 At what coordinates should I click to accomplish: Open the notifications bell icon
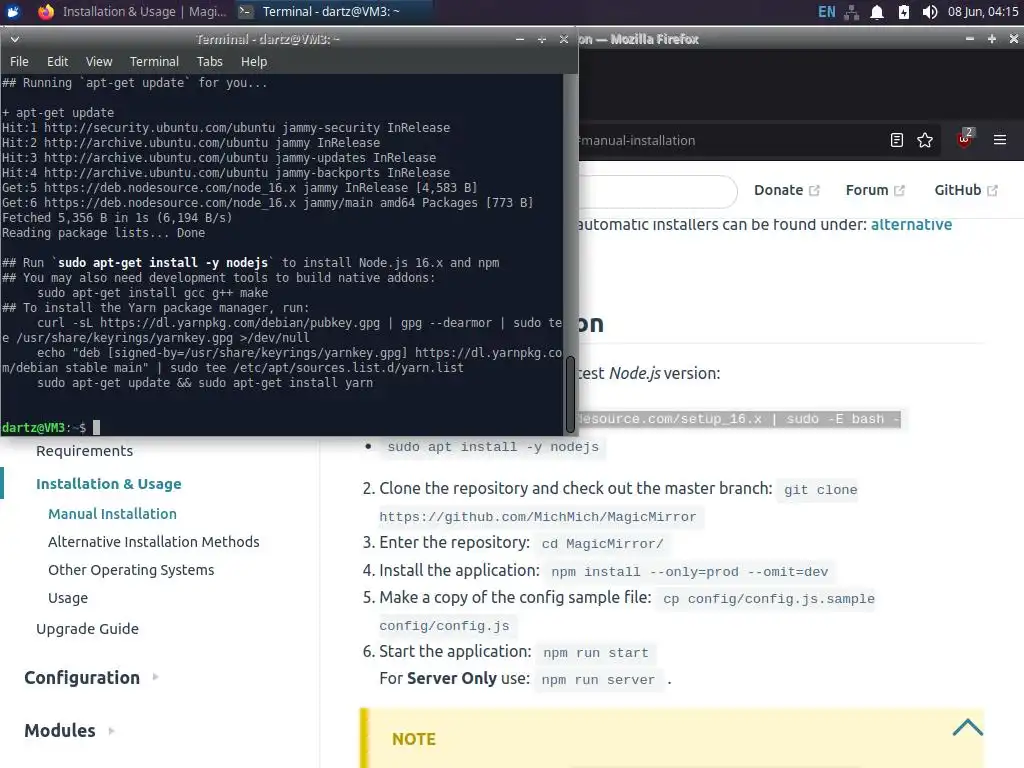pyautogui.click(x=877, y=12)
